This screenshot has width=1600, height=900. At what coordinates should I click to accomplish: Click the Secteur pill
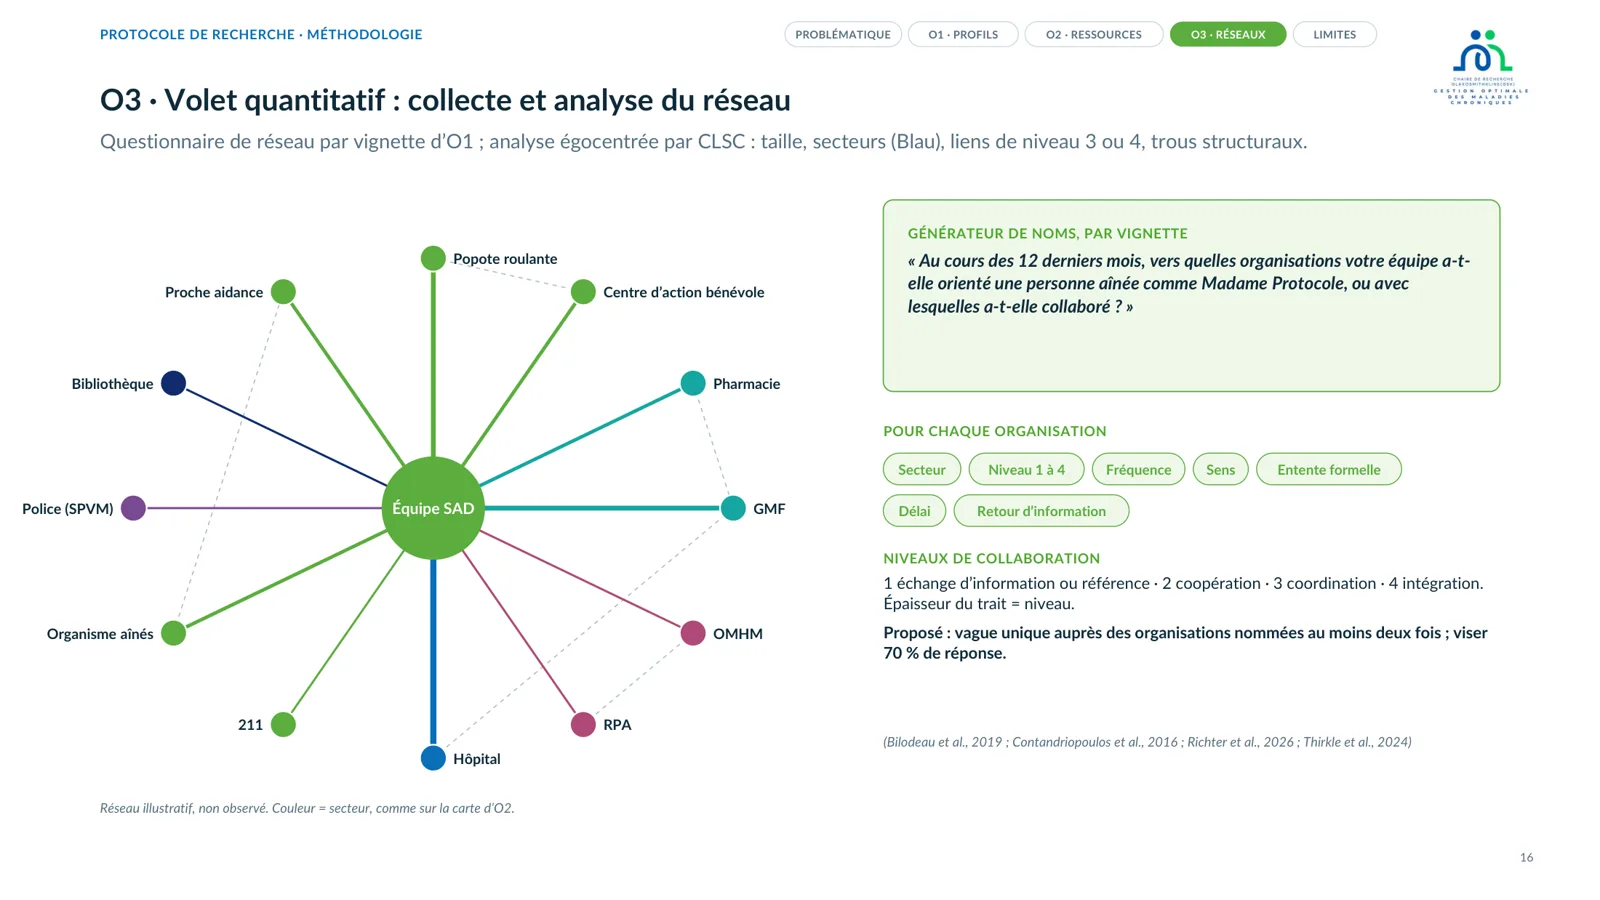coord(922,469)
